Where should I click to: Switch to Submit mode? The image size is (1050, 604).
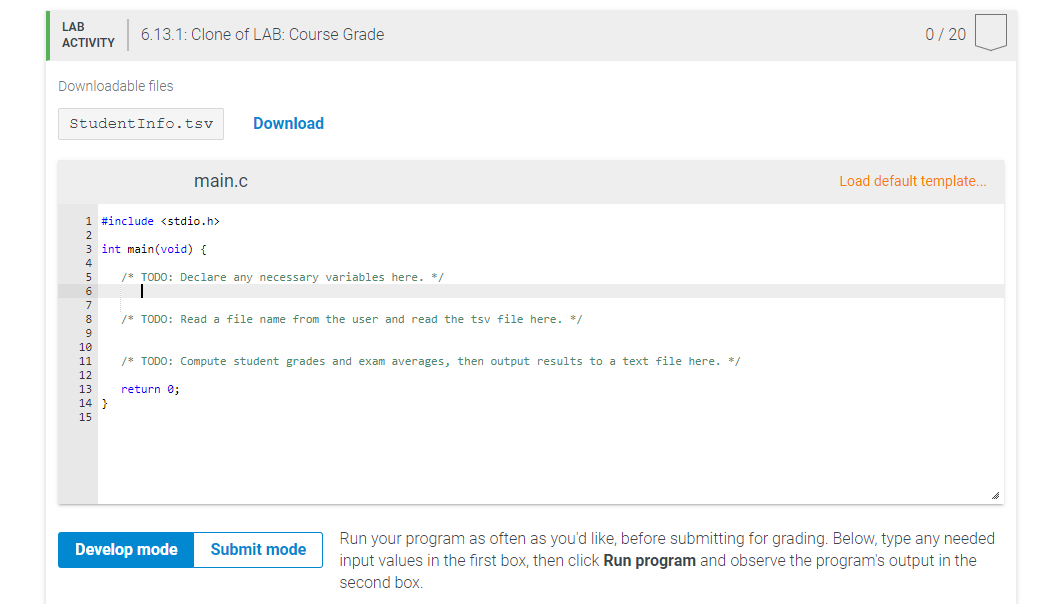pyautogui.click(x=257, y=549)
